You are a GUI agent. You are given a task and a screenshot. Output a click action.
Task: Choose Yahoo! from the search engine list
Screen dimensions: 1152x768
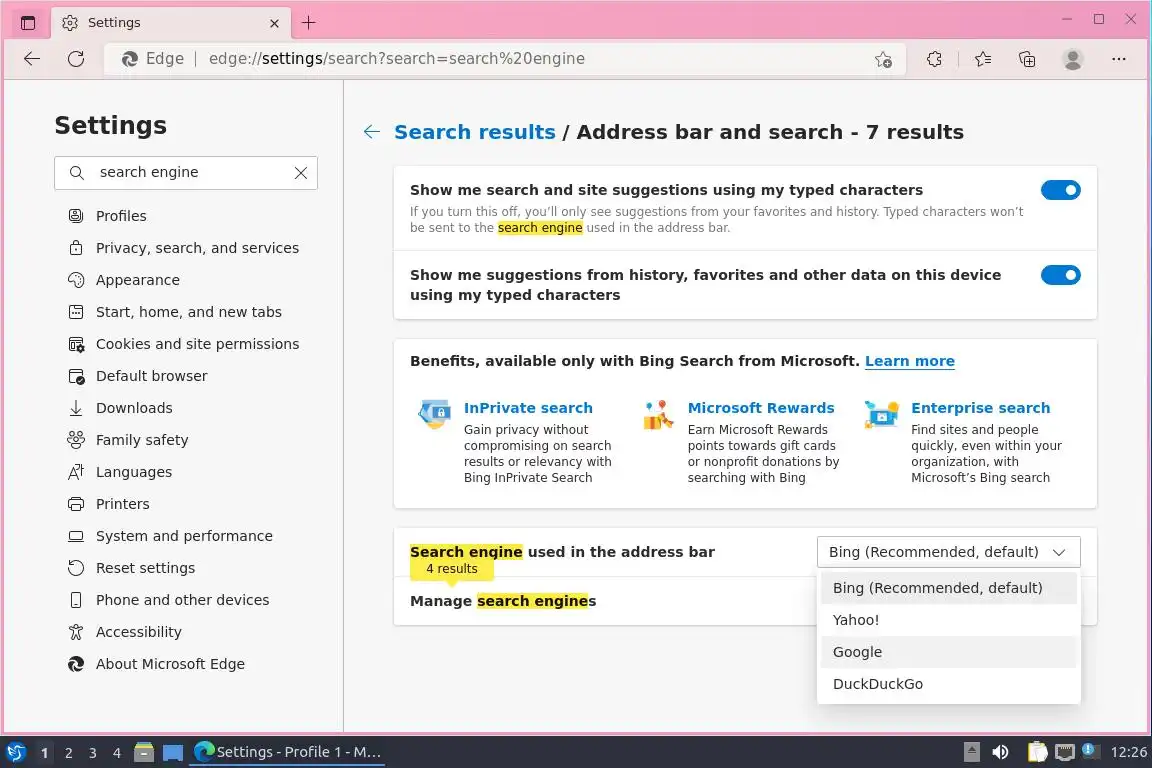click(948, 620)
